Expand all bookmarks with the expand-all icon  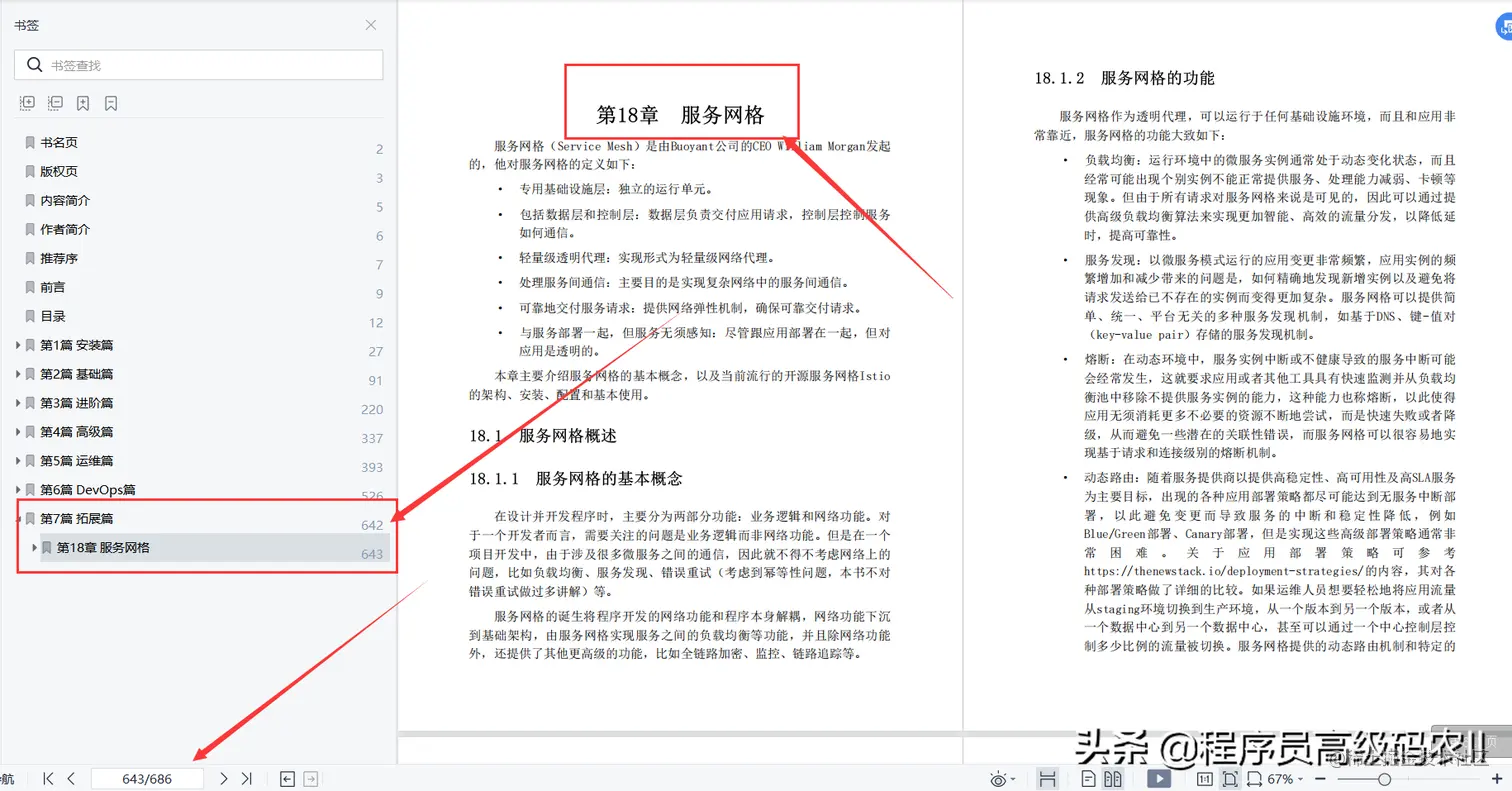click(26, 102)
